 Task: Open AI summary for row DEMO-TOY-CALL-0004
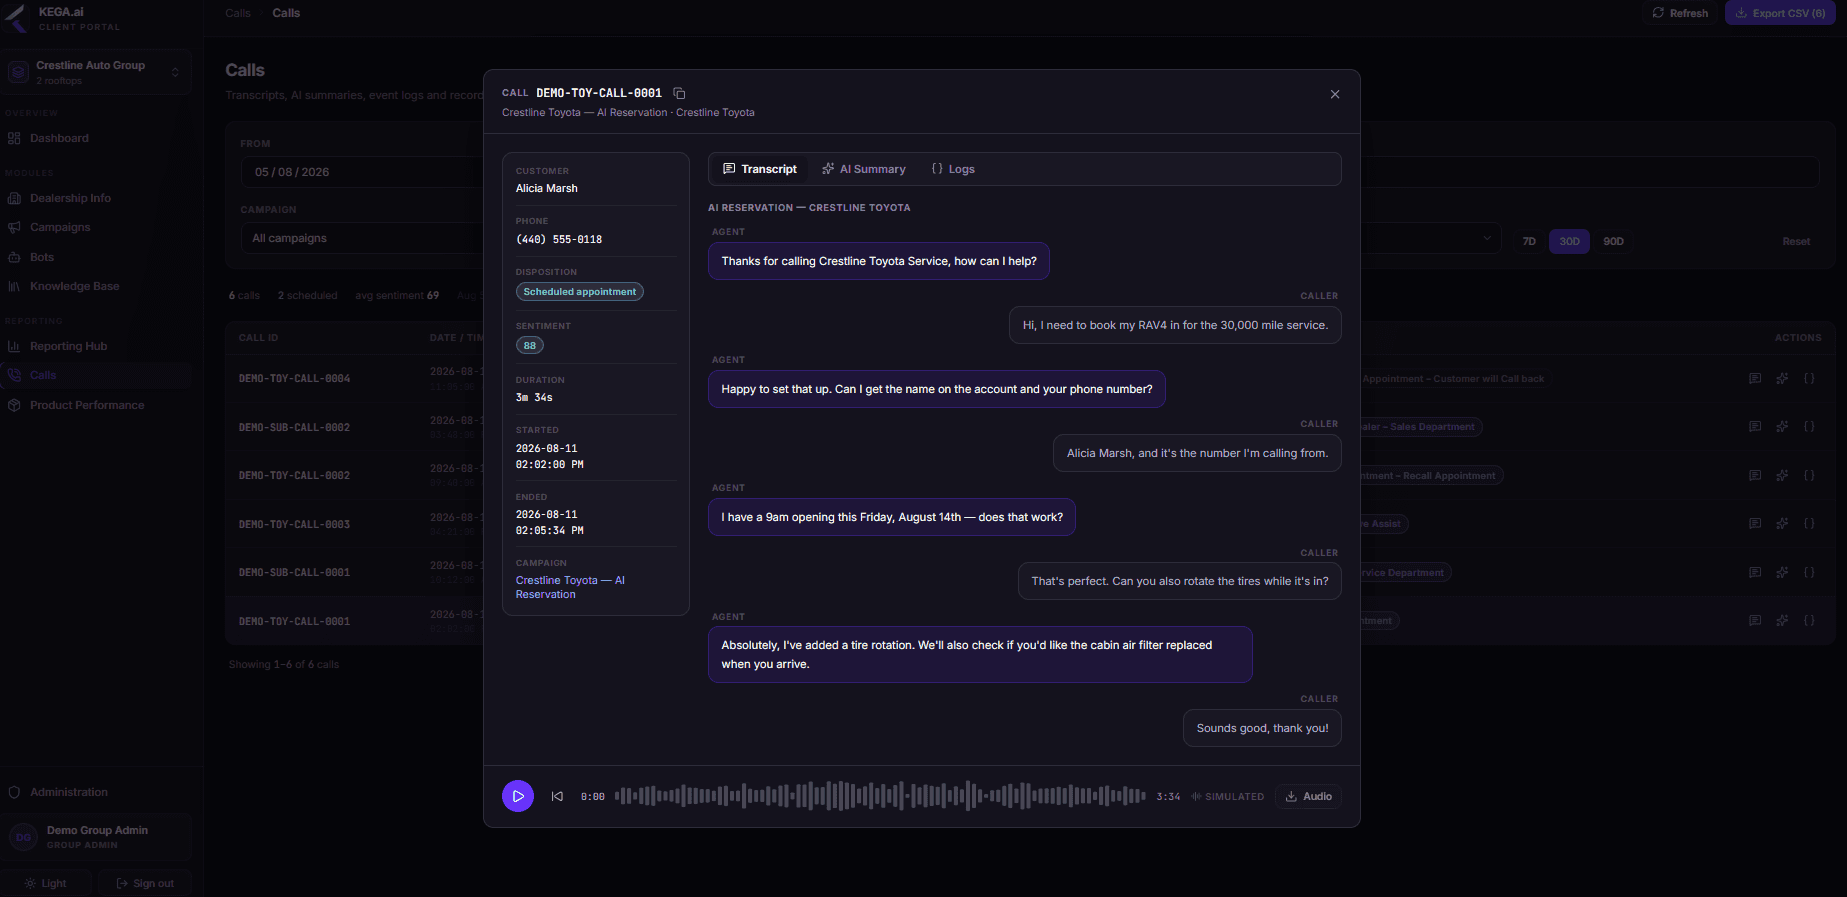point(1782,379)
